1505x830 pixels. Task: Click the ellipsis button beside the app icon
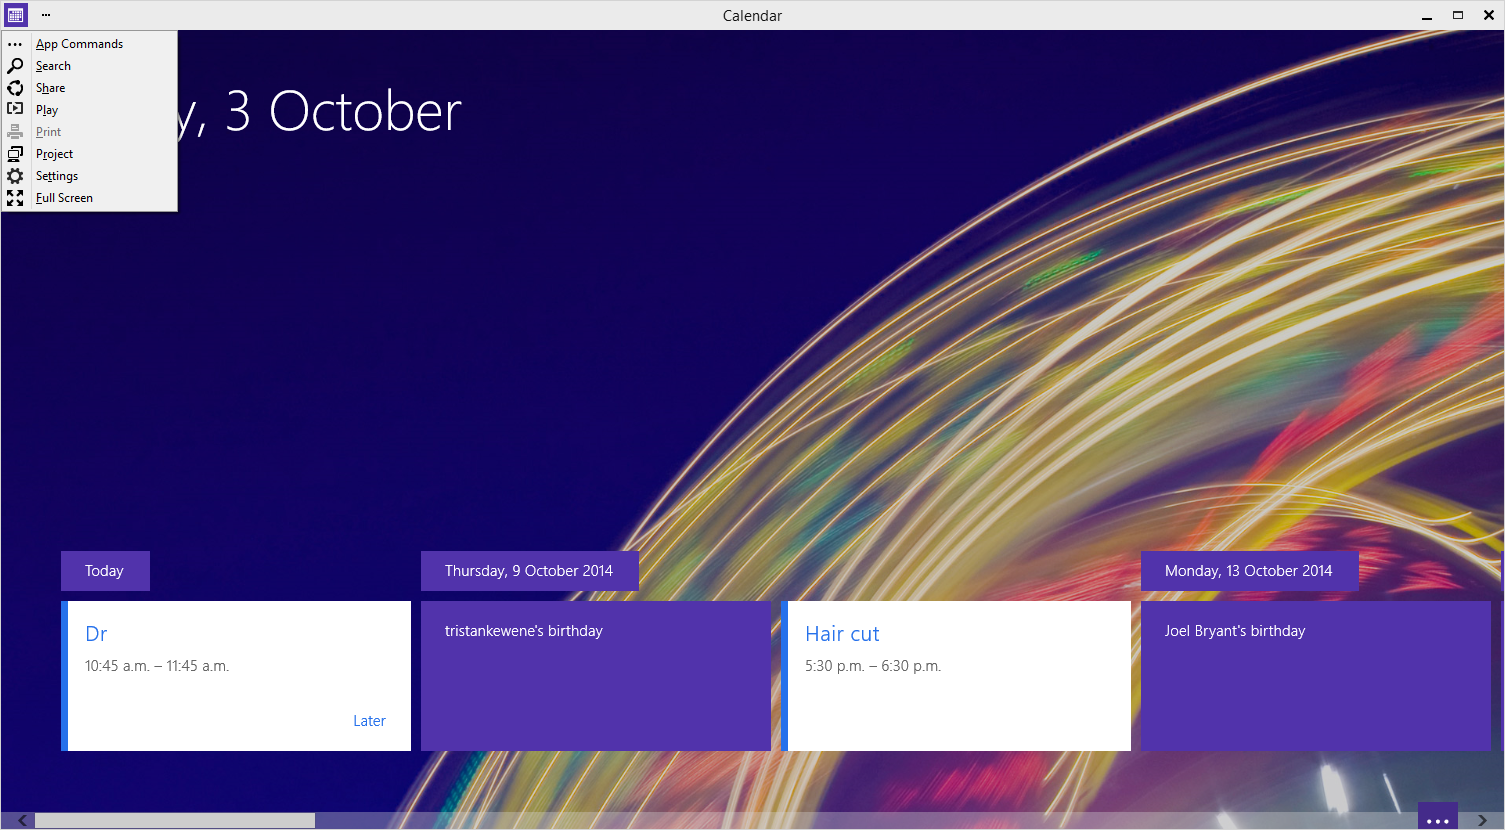[x=46, y=15]
